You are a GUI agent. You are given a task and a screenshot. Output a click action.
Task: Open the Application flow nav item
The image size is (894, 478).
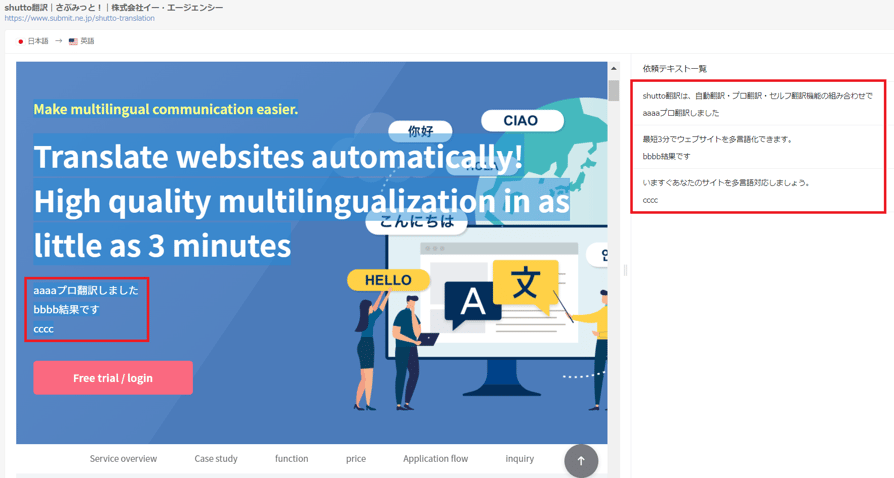point(436,459)
